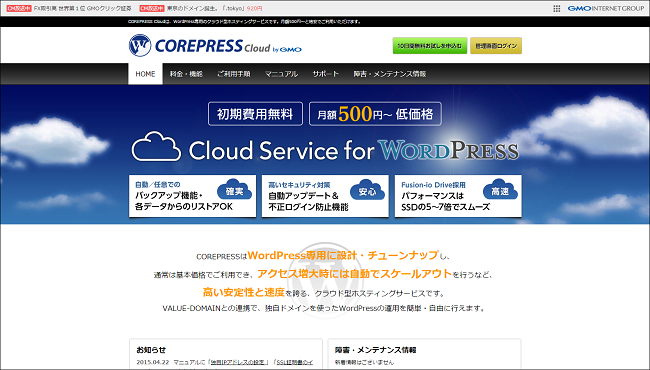Image resolution: width=650 pixels, height=370 pixels.
Task: Open the GMO services grid icon
Action: click(557, 8)
